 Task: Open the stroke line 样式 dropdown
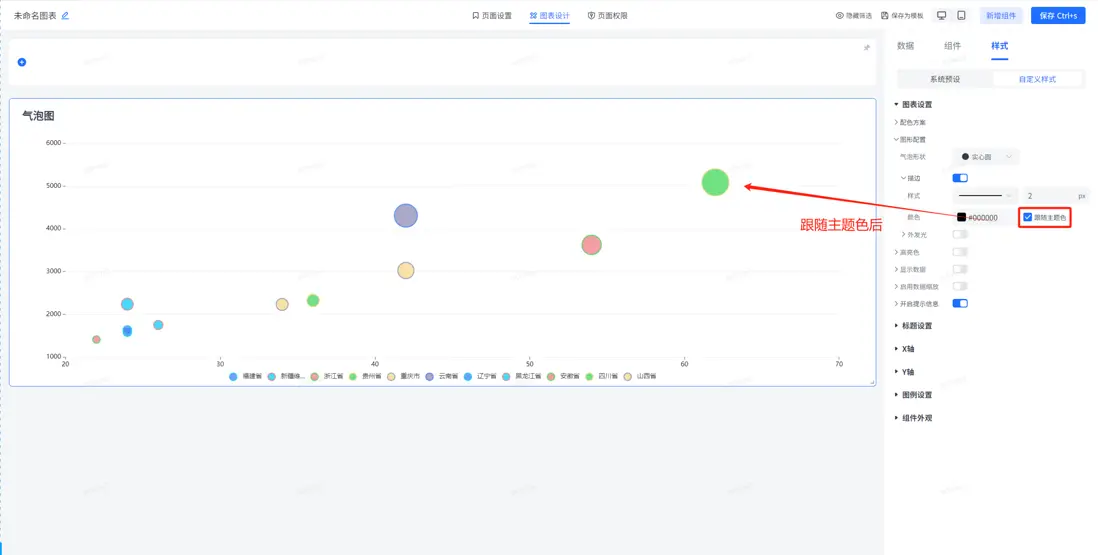985,196
